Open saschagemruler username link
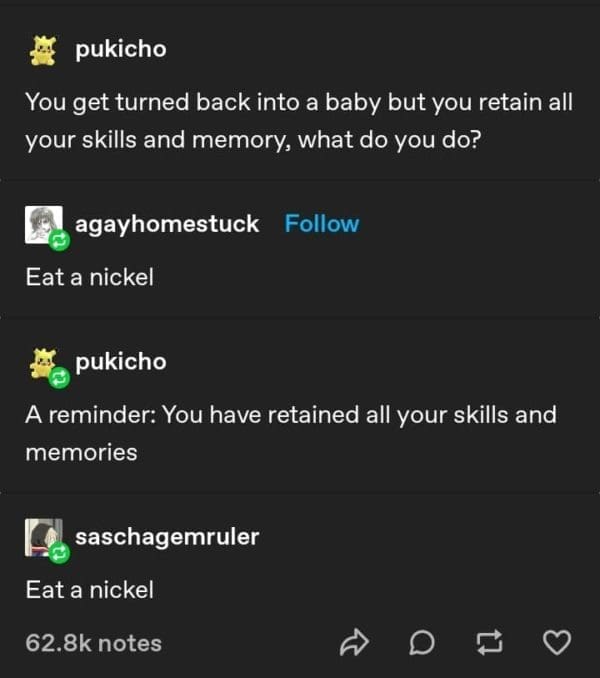This screenshot has width=600, height=678. point(167,537)
